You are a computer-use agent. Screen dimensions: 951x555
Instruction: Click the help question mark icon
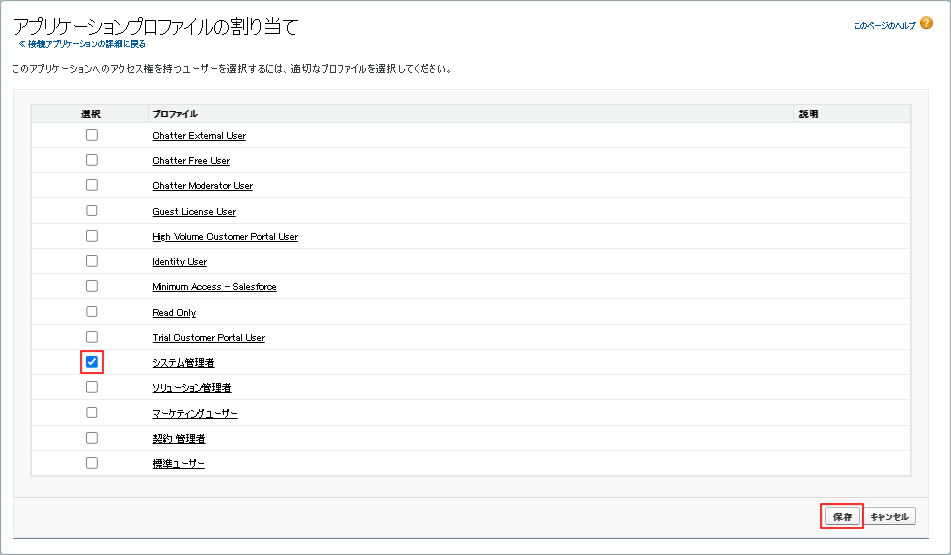[x=926, y=23]
